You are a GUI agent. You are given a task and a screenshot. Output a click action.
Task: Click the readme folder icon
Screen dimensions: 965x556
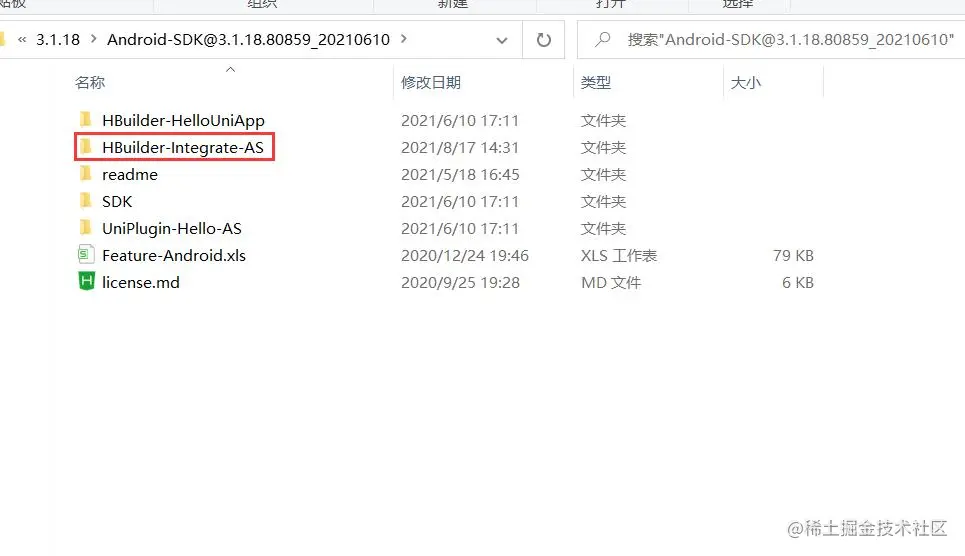tap(86, 174)
